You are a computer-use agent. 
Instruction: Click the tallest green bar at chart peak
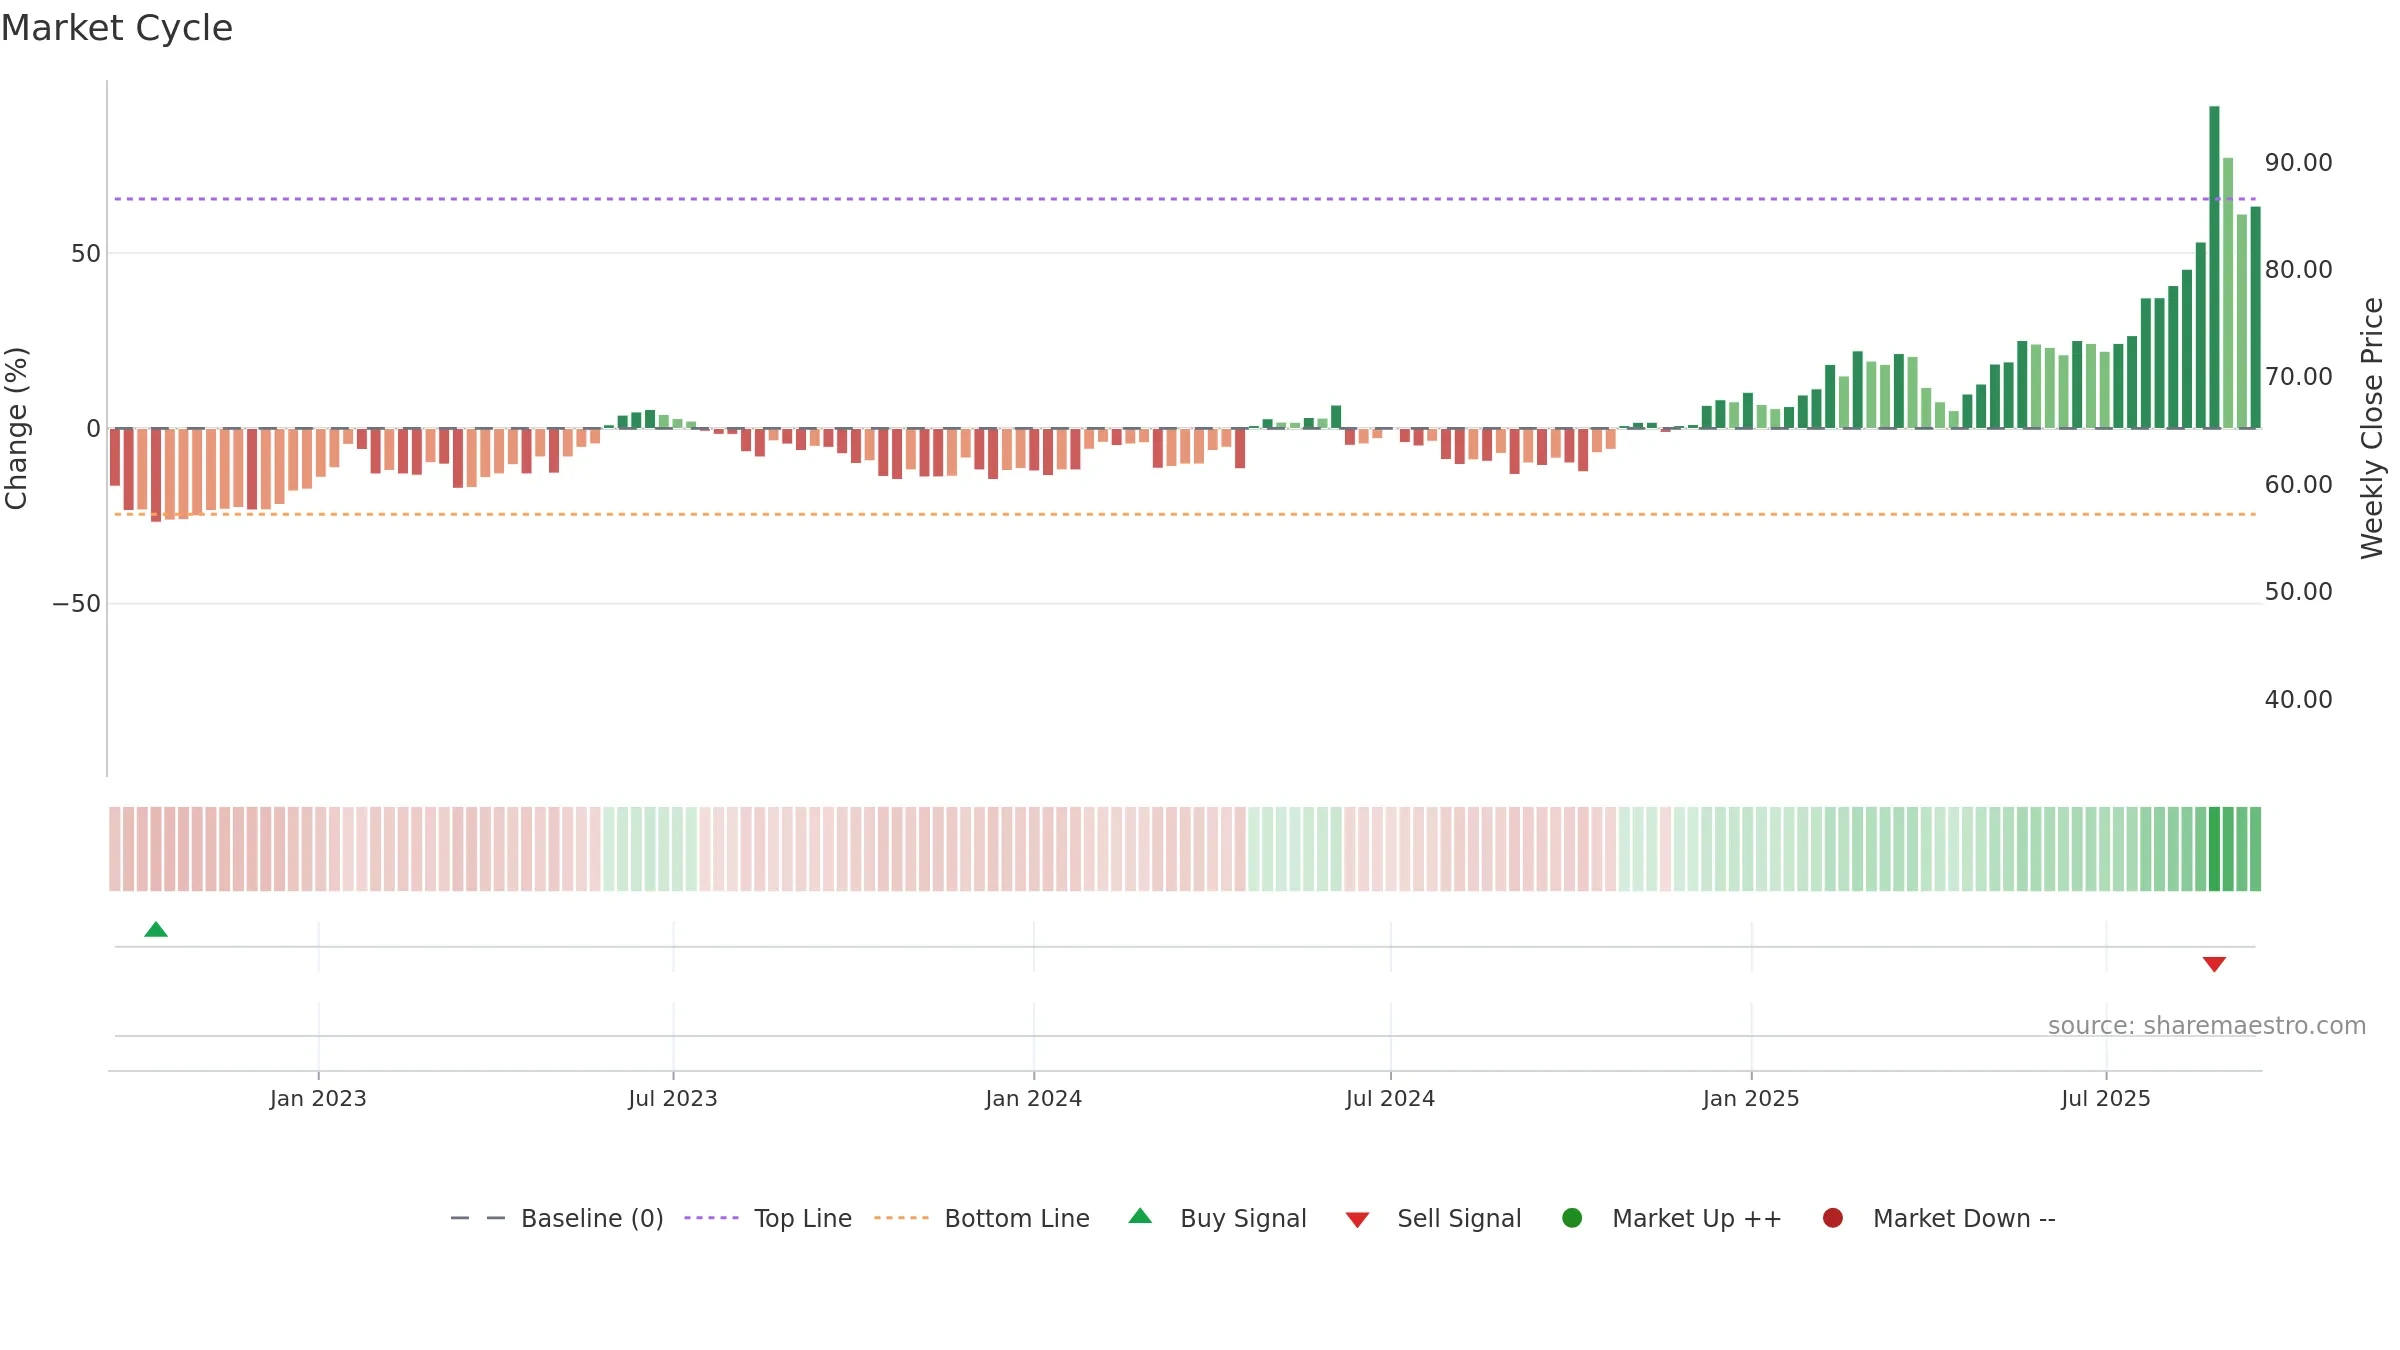(2214, 267)
